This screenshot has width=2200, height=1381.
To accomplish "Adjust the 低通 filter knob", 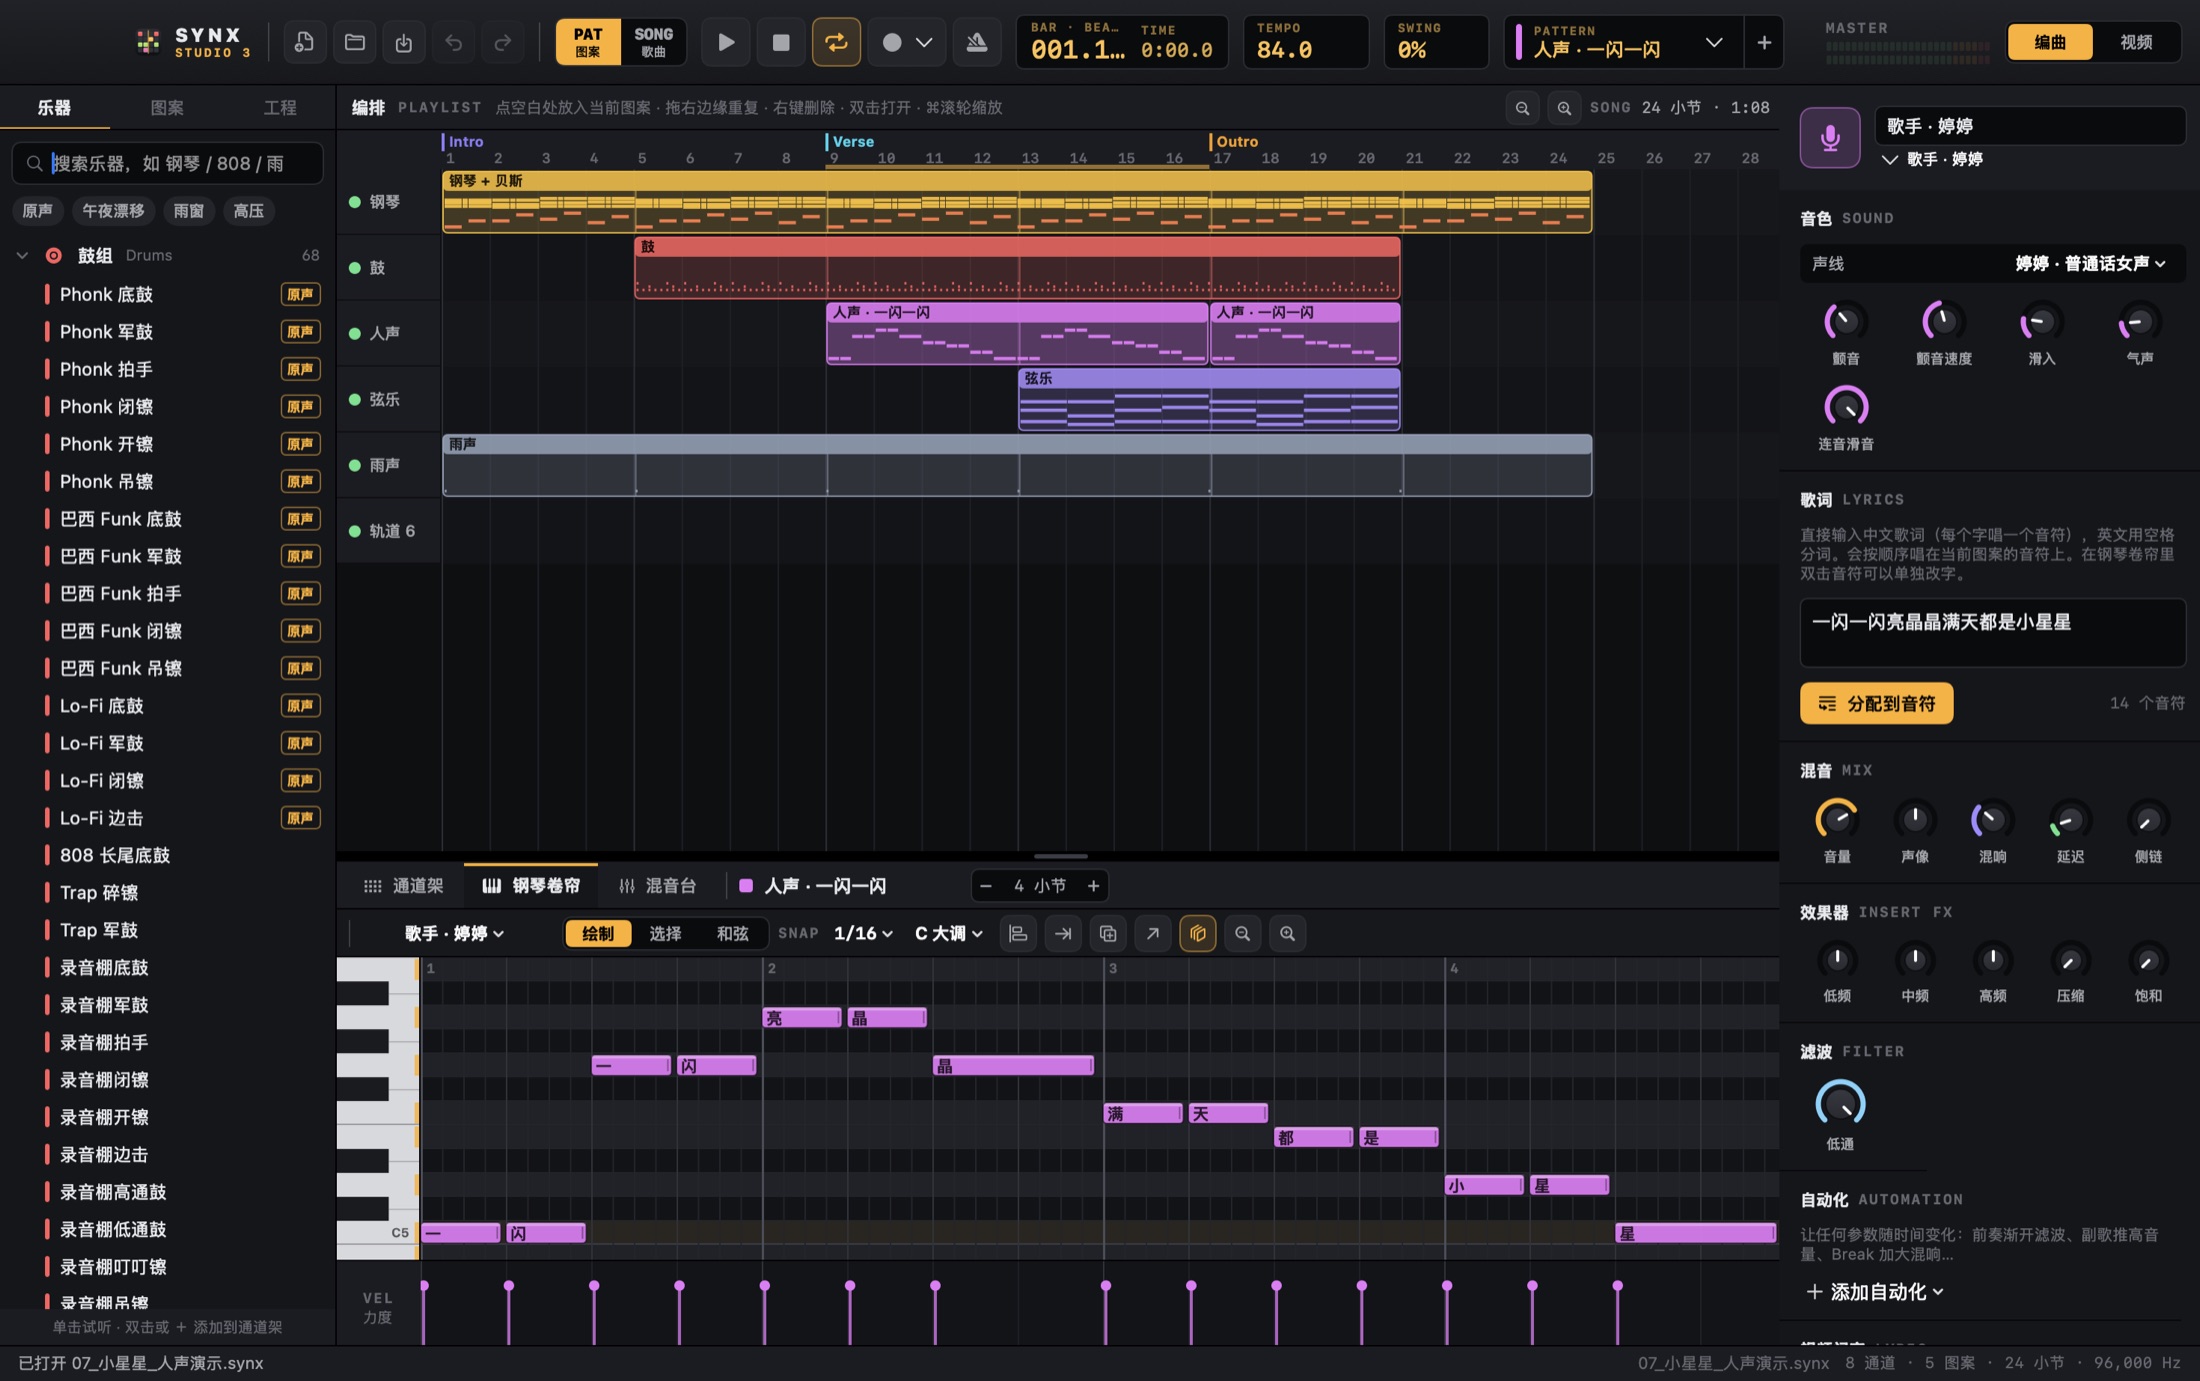I will coord(1839,1103).
